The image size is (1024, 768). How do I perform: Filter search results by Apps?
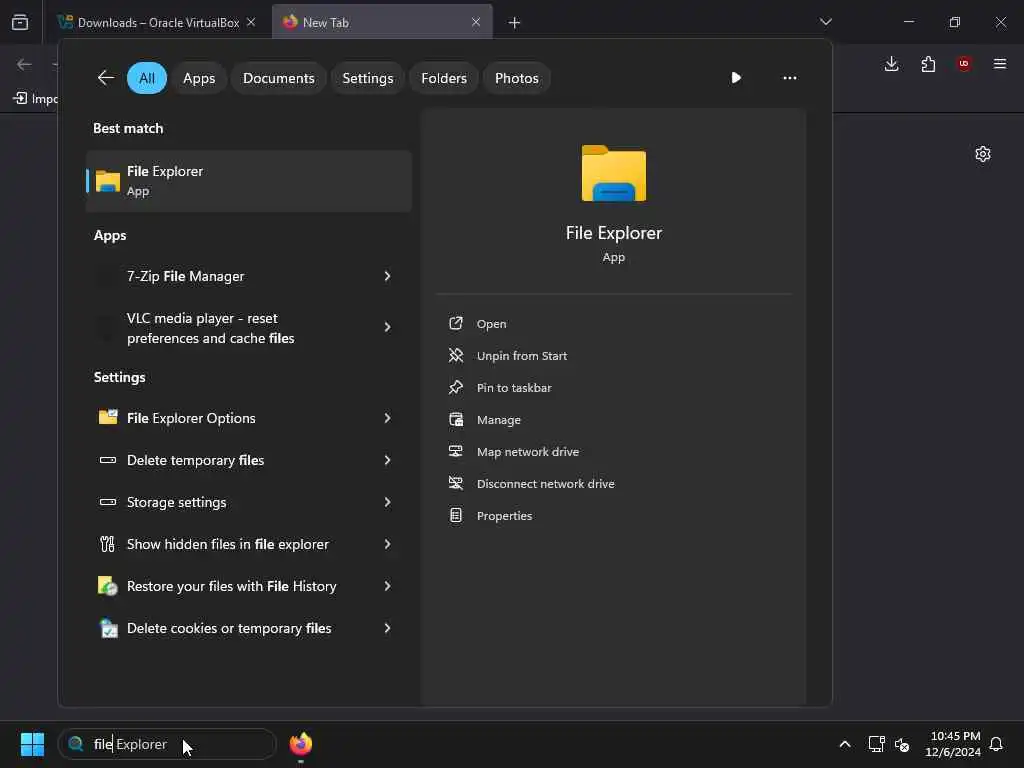[199, 78]
